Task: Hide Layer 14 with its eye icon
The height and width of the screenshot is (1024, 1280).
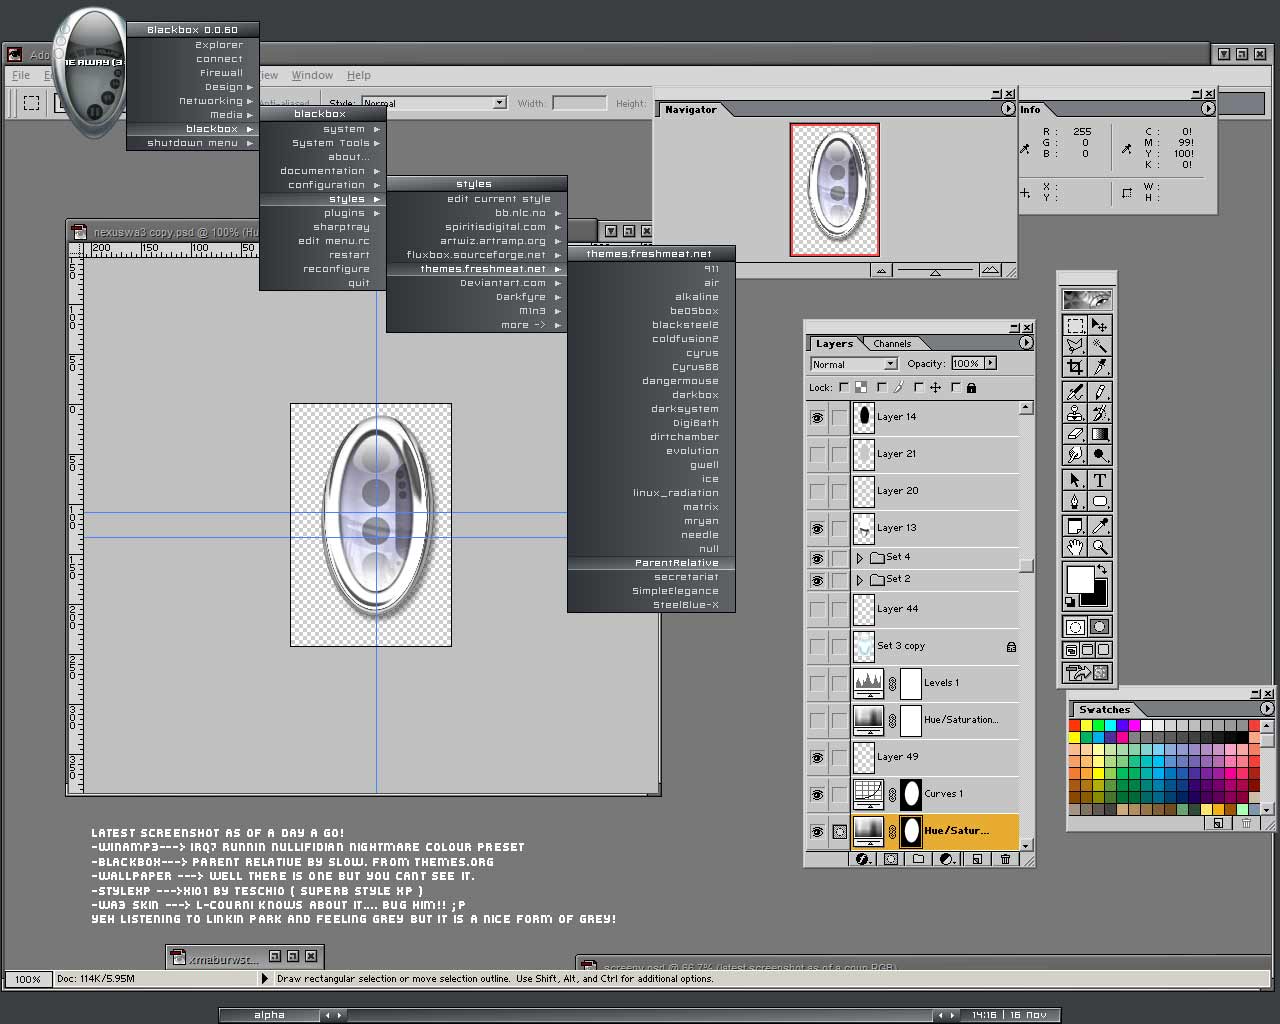Action: [817, 418]
